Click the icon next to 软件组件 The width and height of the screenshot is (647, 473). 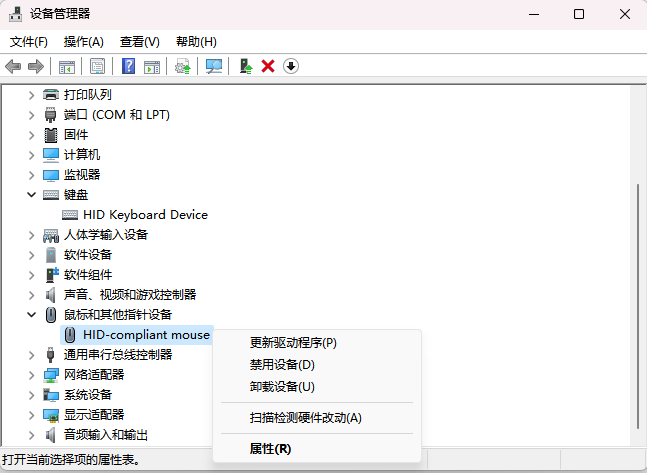52,275
